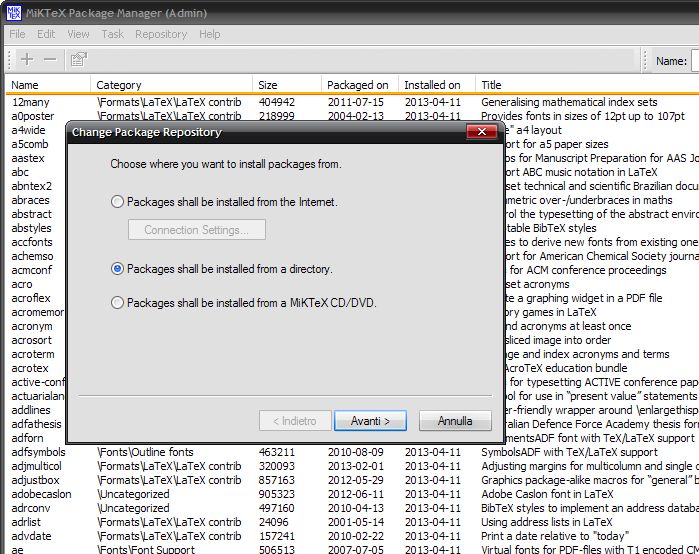Sort the list by Size column
Viewport: 699px width, 554px height.
coord(287,85)
